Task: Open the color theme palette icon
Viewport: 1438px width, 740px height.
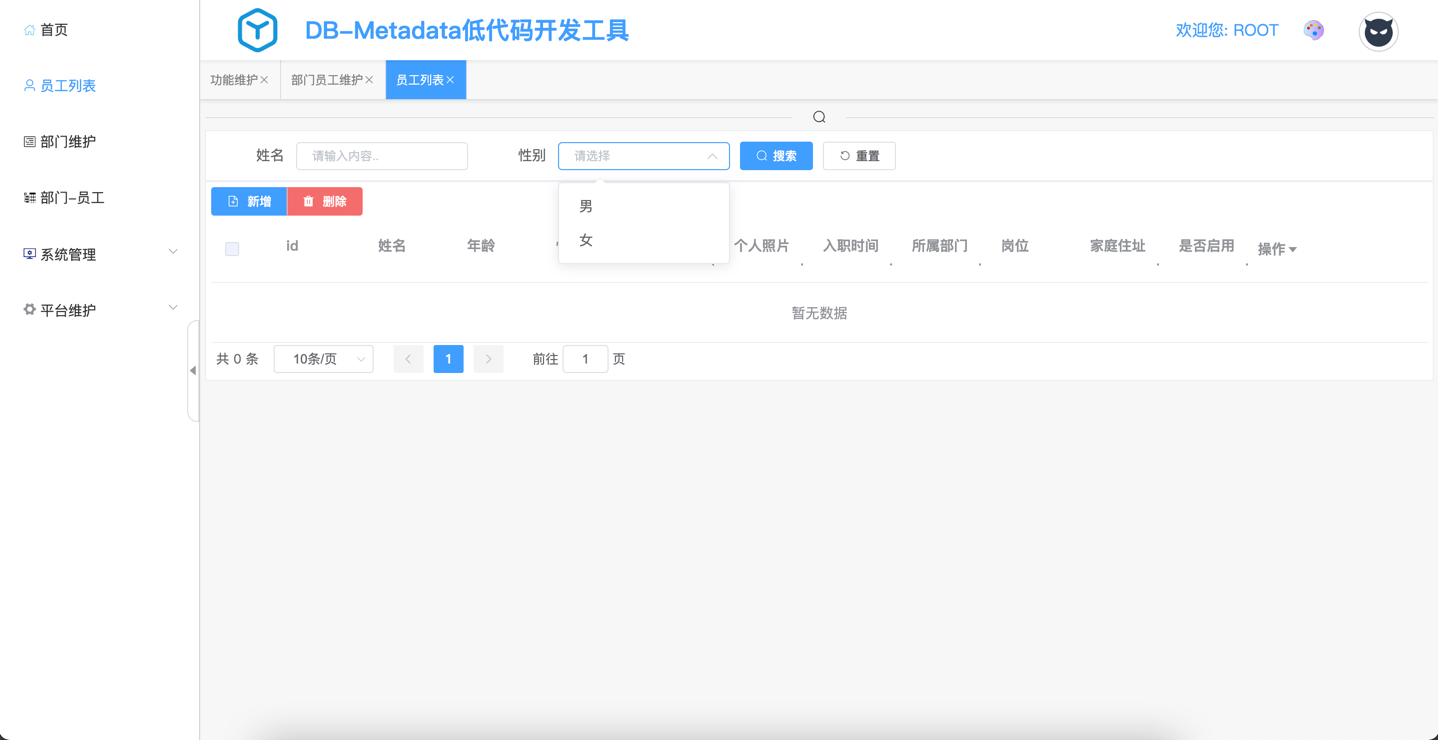Action: pyautogui.click(x=1314, y=30)
